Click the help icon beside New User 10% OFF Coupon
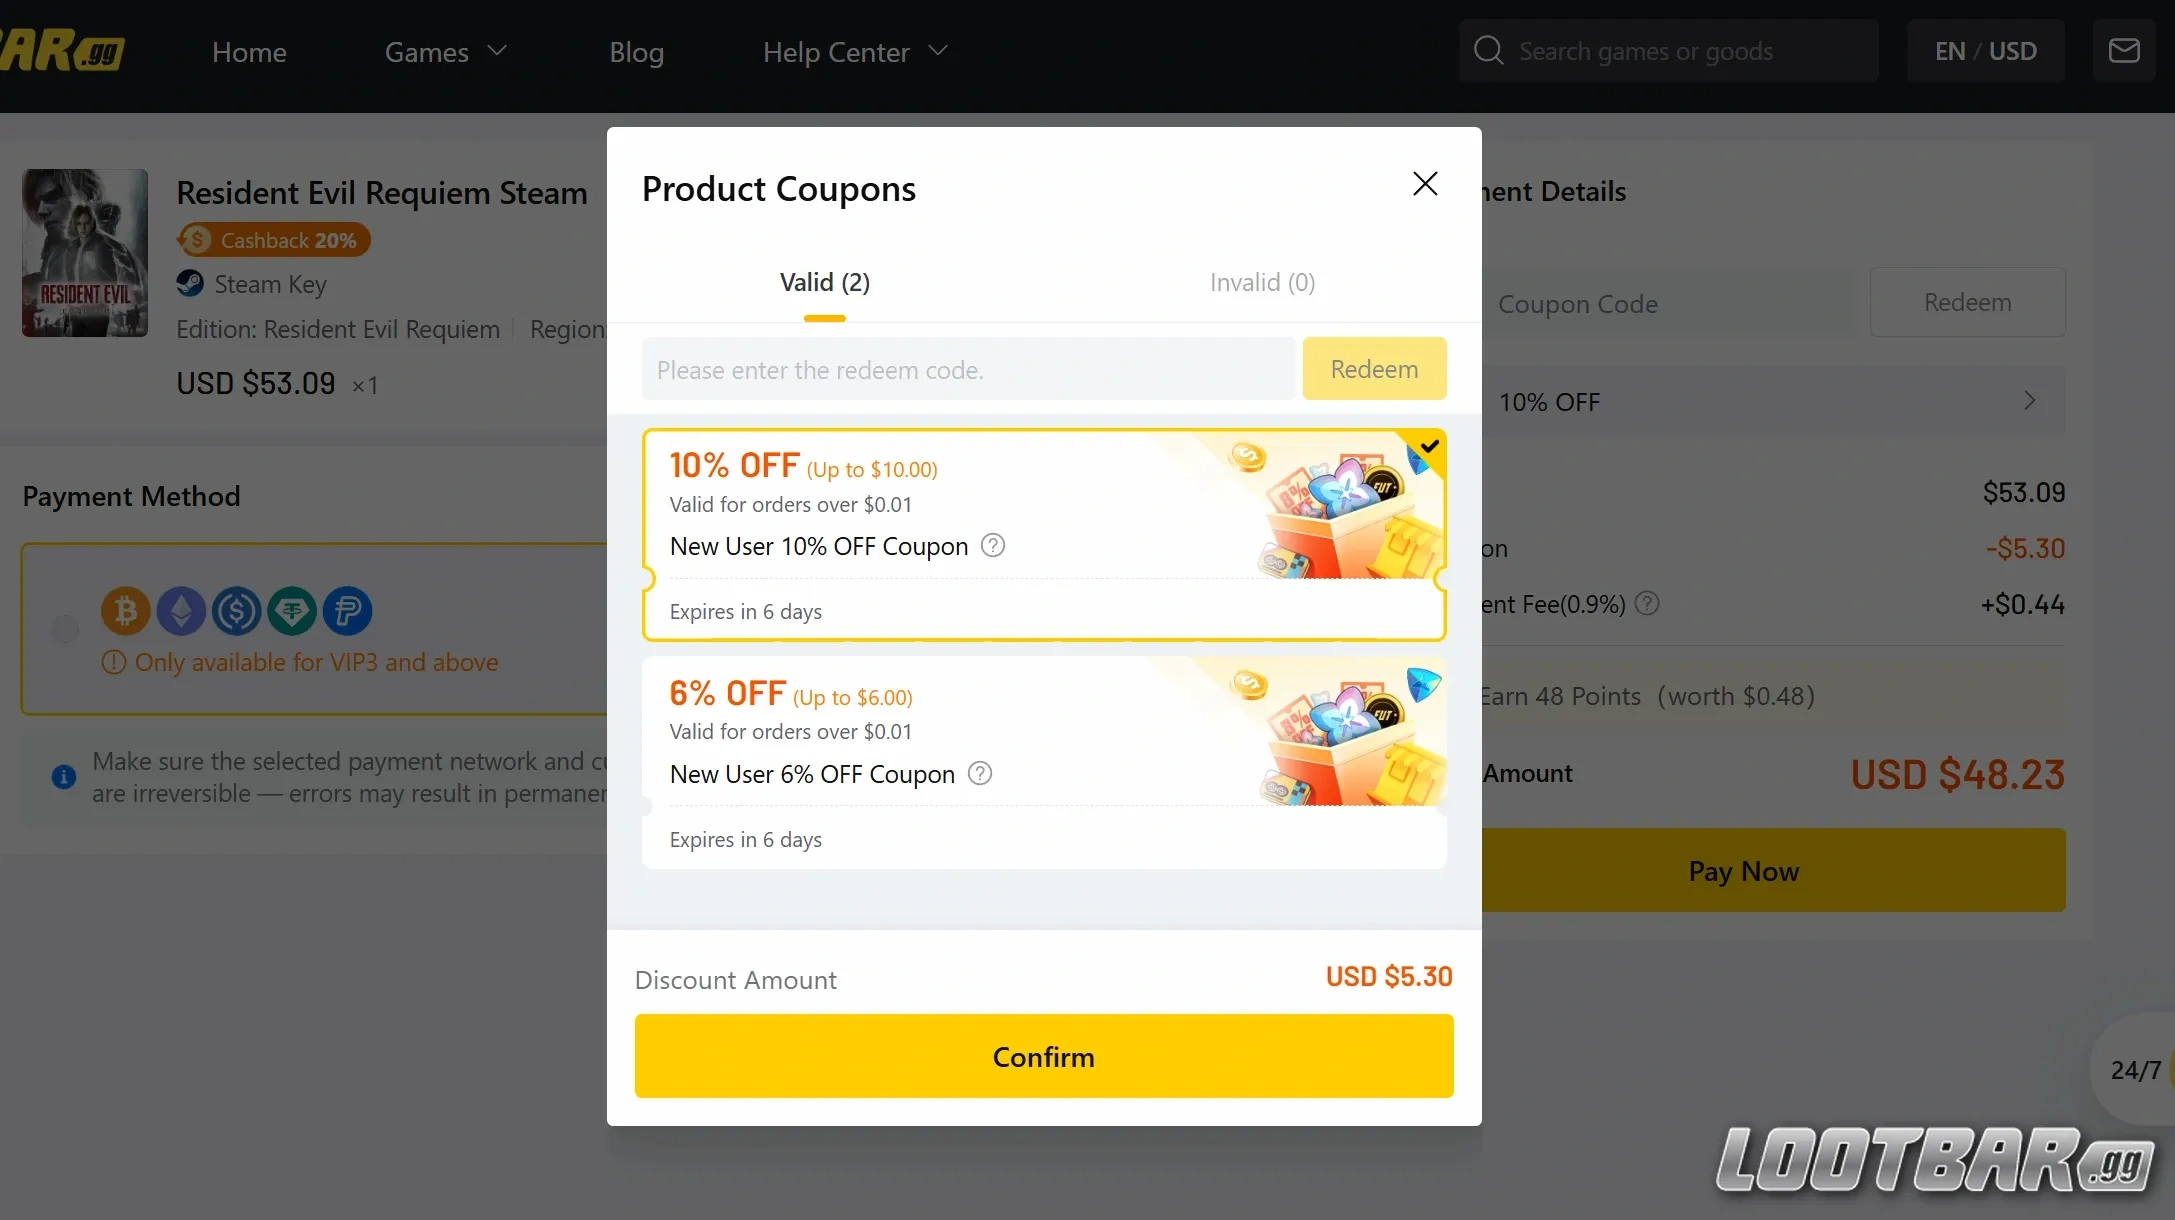The image size is (2175, 1220). coord(992,546)
